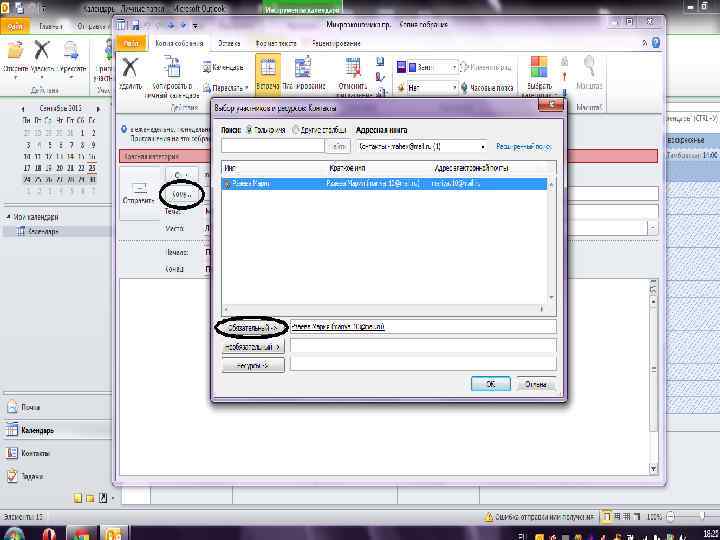This screenshot has height=540, width=720.
Task: Click the send/receive error warning icon in status bar
Action: click(489, 517)
